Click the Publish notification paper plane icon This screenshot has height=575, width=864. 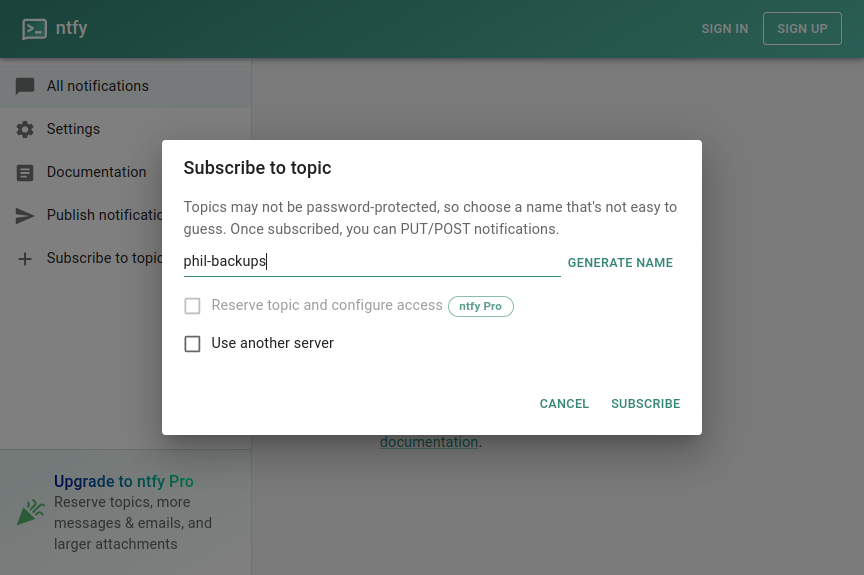(26, 215)
